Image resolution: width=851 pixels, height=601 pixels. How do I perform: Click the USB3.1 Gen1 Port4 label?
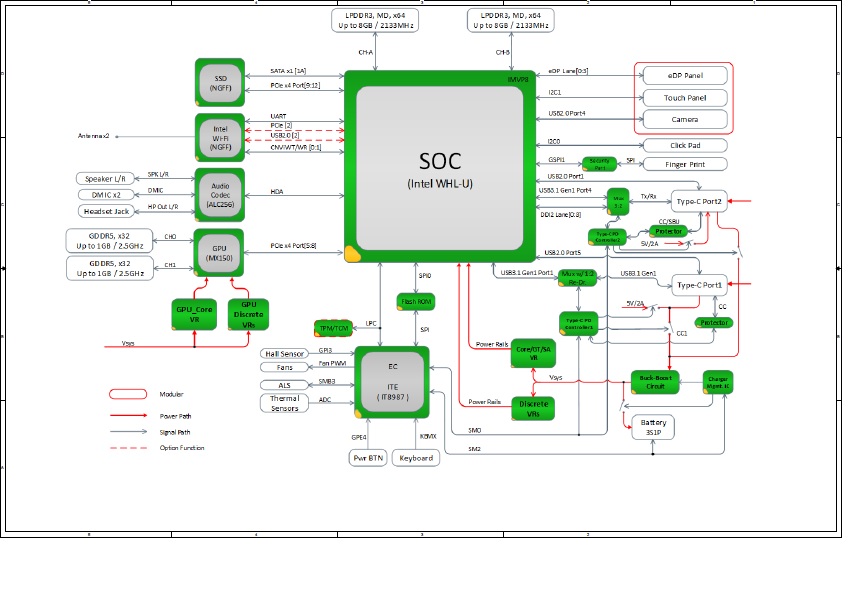(x=565, y=191)
